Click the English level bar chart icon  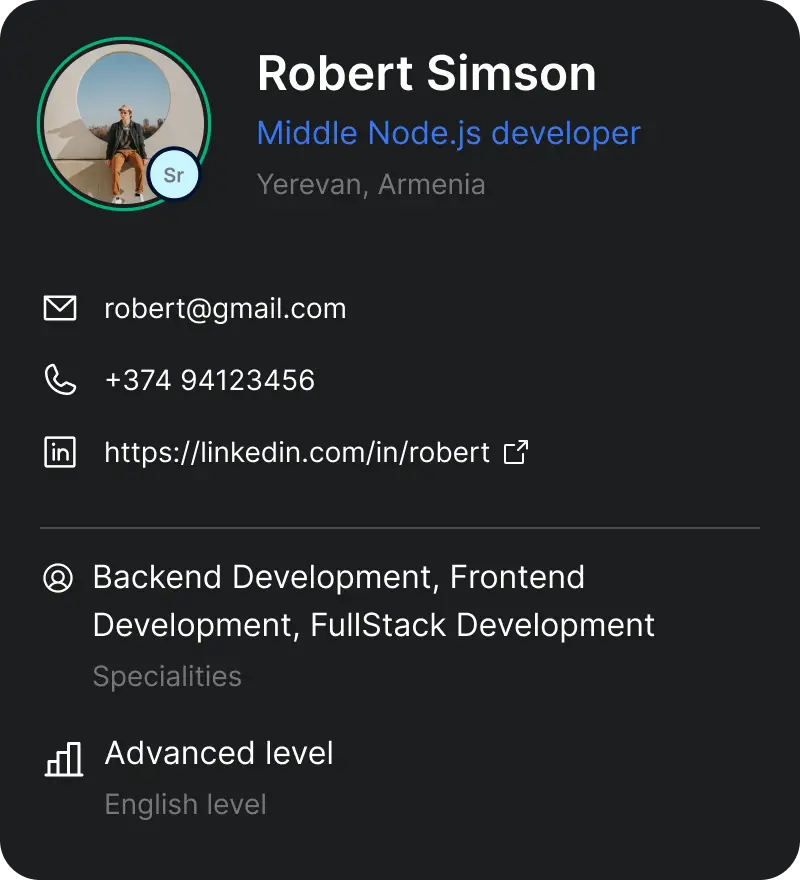coord(64,759)
